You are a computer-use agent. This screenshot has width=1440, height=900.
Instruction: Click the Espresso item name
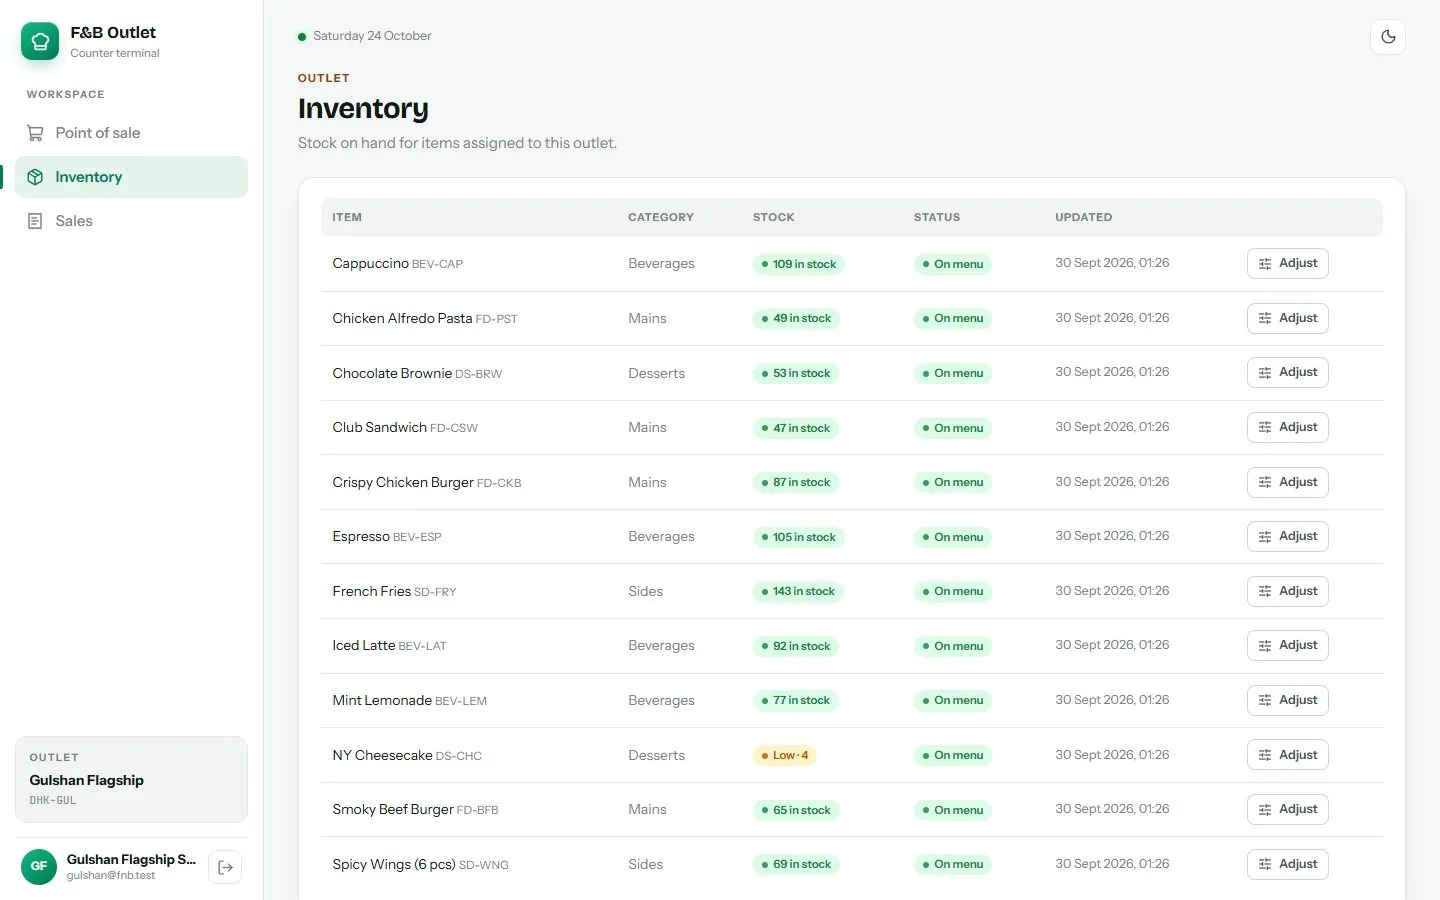click(x=361, y=537)
